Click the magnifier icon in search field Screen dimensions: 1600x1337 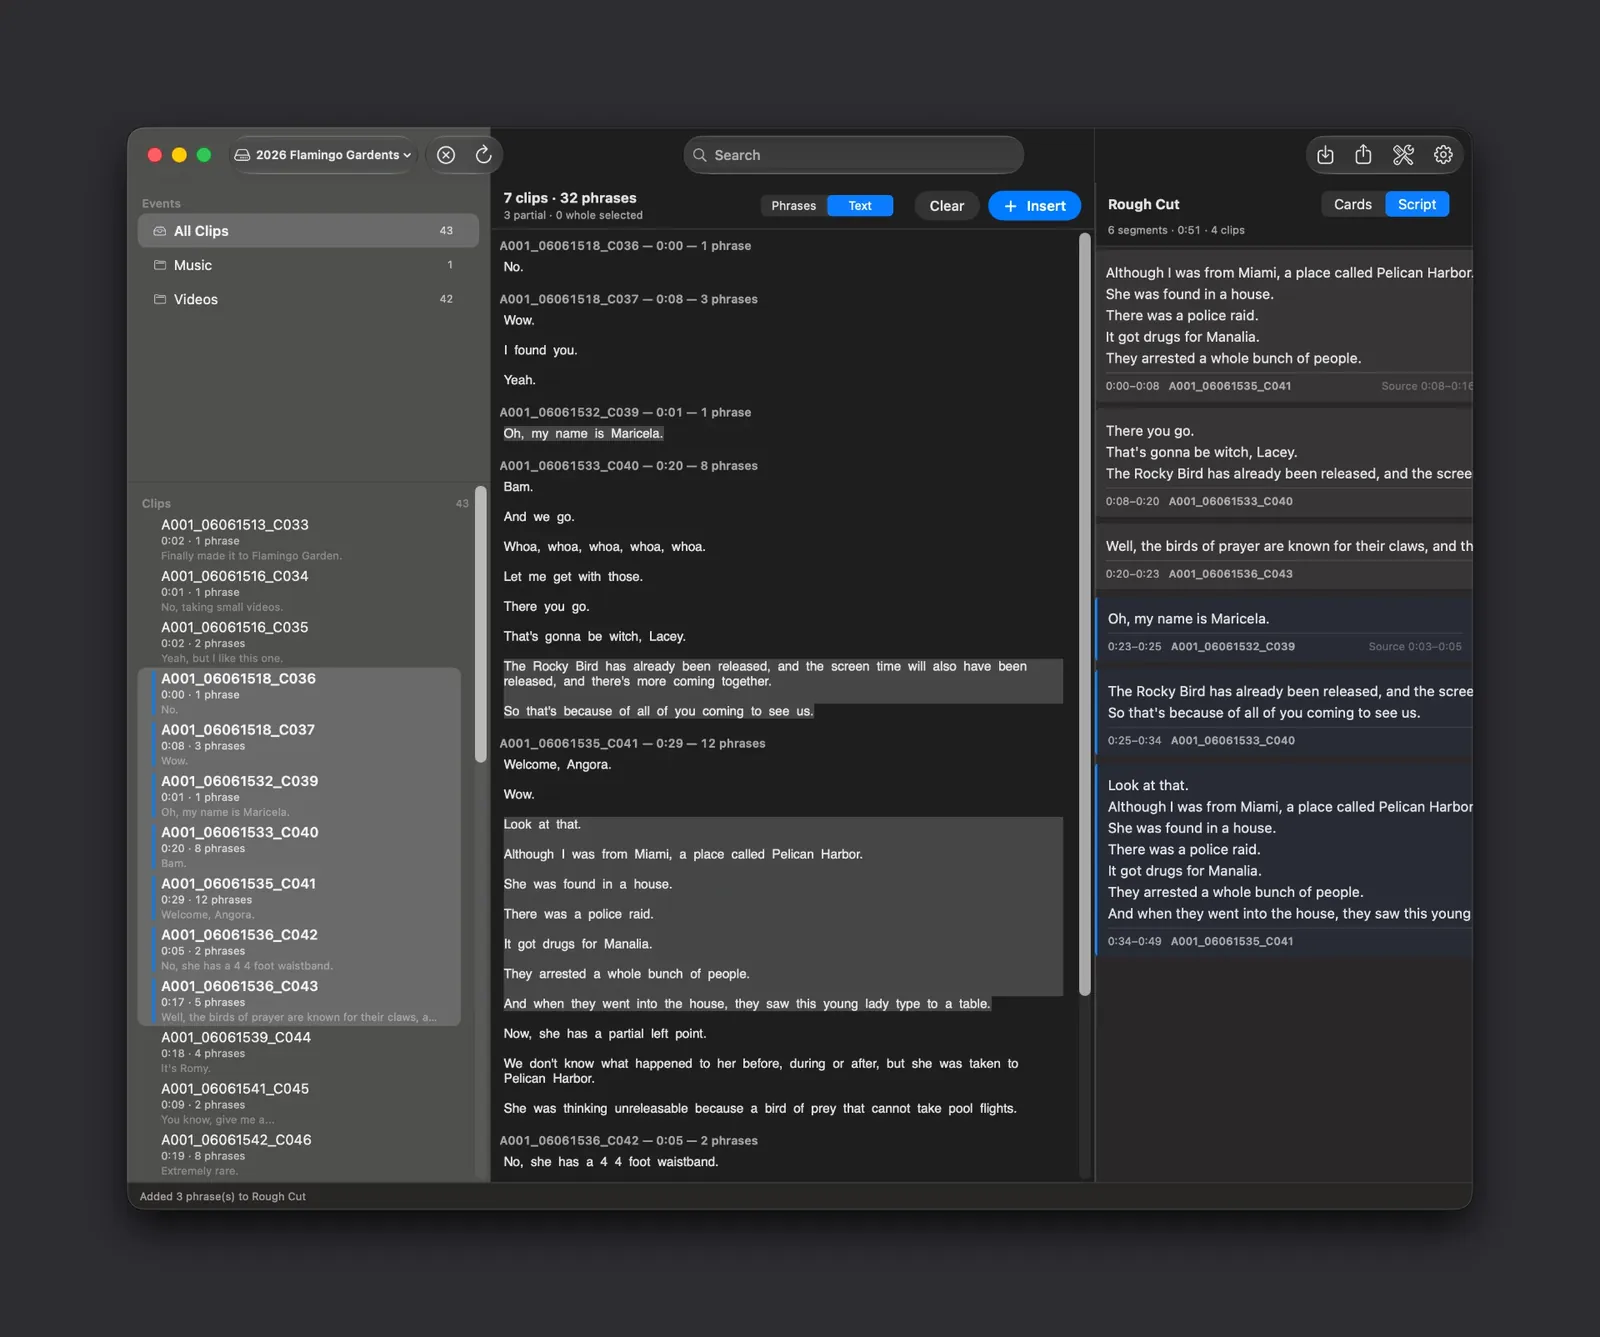click(700, 155)
